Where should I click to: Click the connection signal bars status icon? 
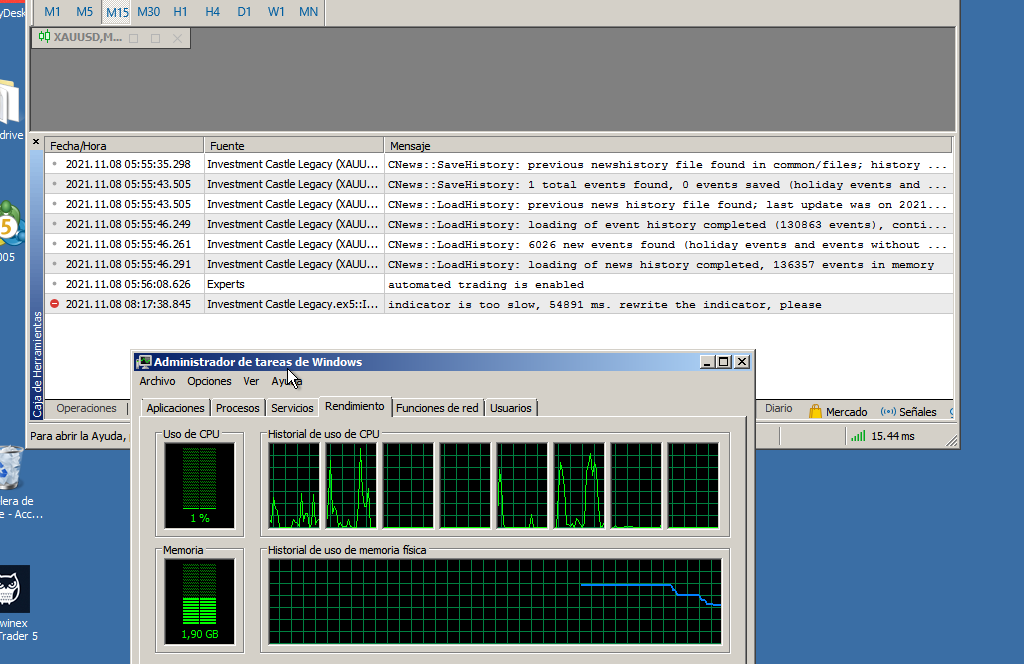(x=857, y=436)
